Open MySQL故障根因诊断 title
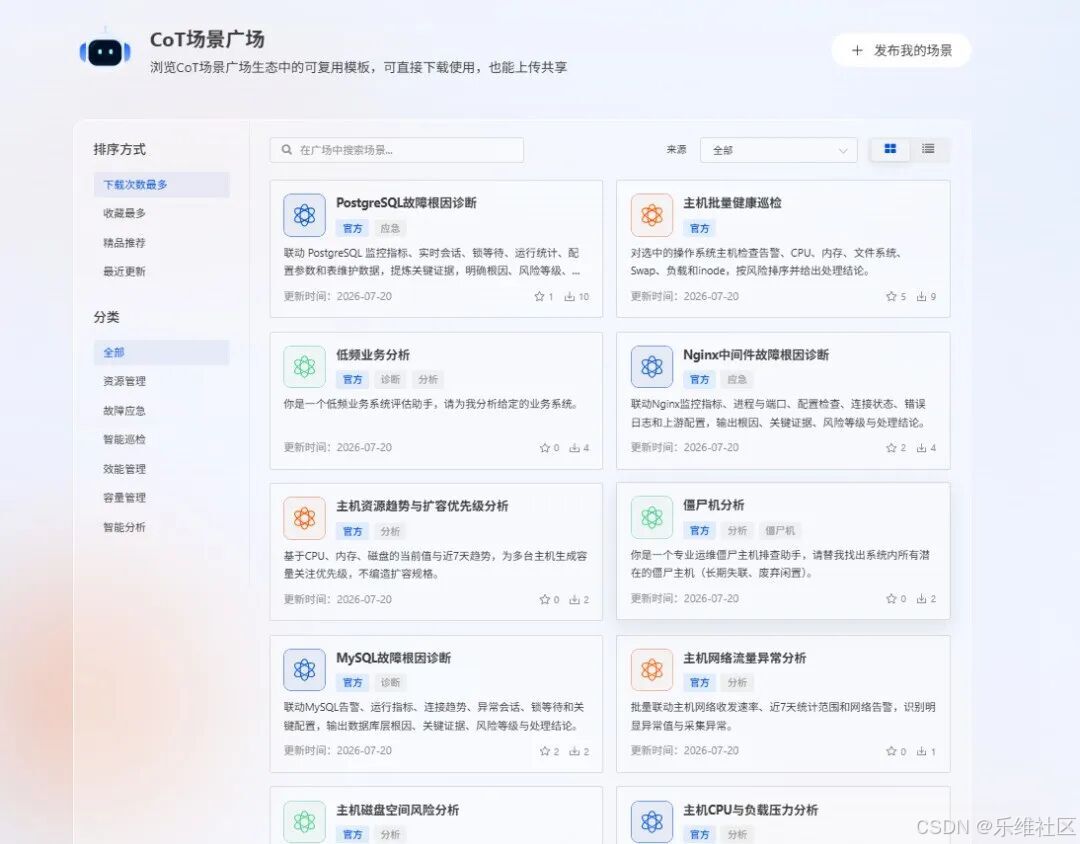 tap(393, 658)
